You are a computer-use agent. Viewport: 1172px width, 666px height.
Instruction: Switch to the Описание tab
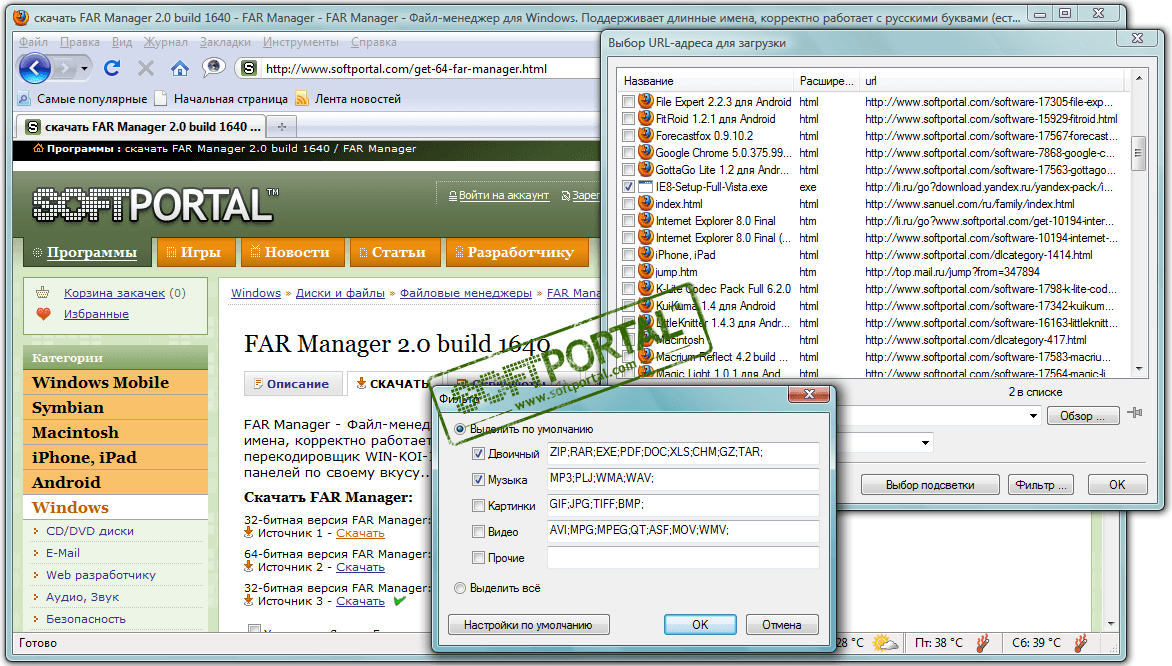[x=292, y=383]
